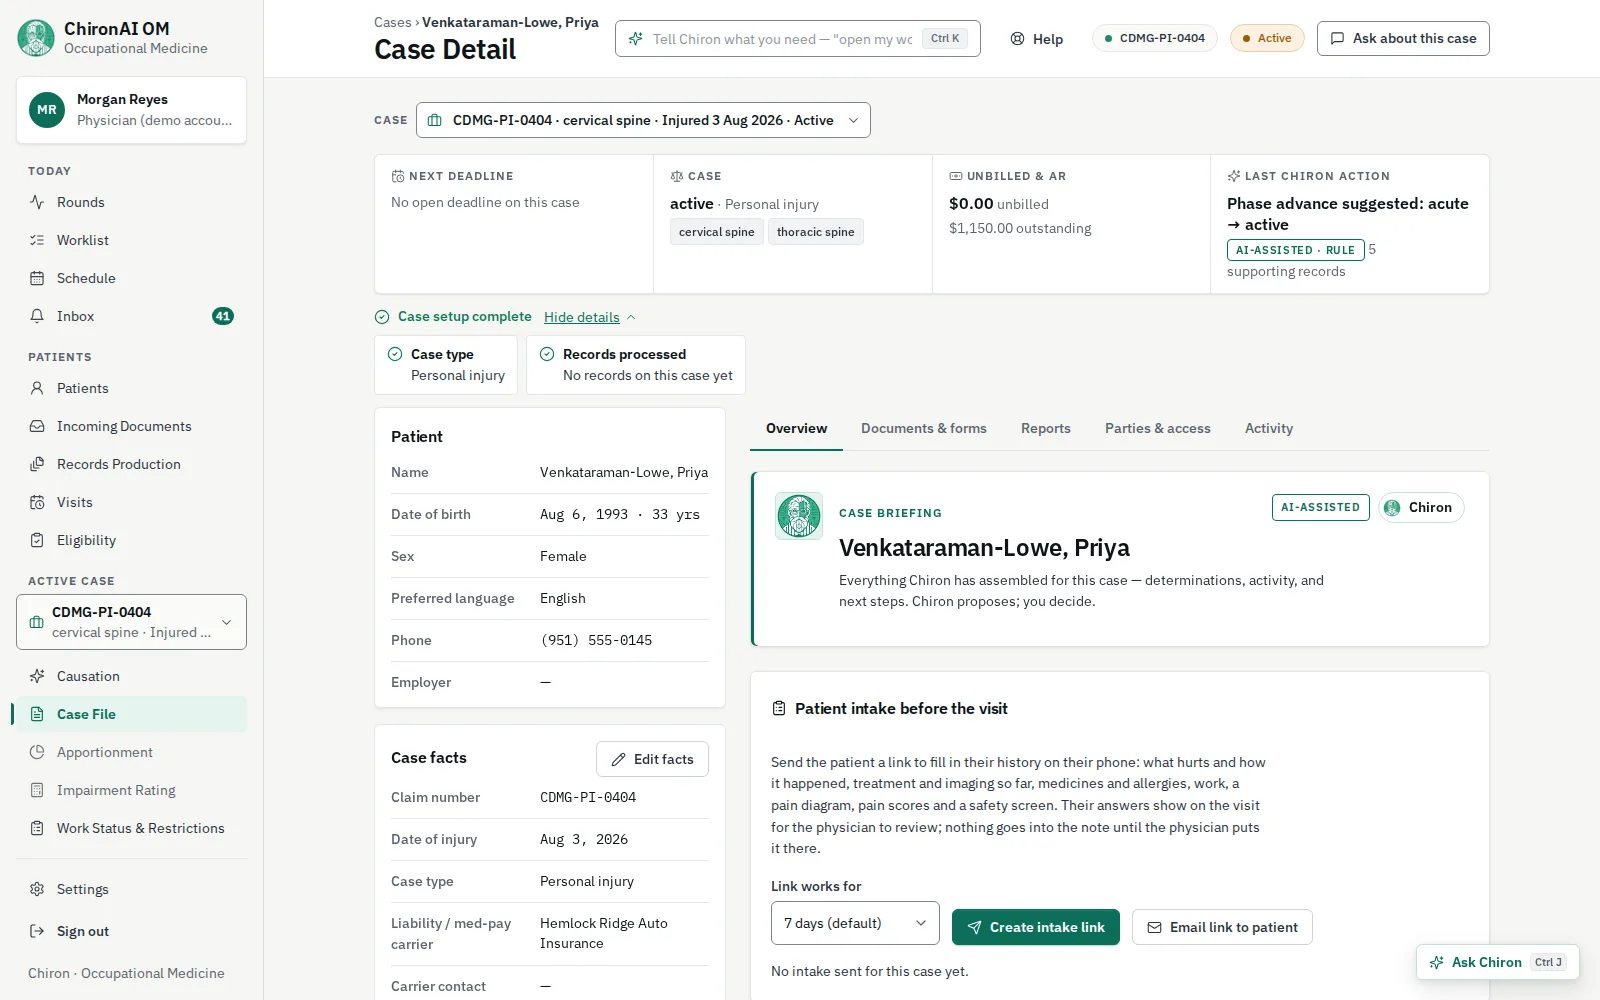Open the Causation sparkle icon
The width and height of the screenshot is (1600, 1000).
click(37, 676)
